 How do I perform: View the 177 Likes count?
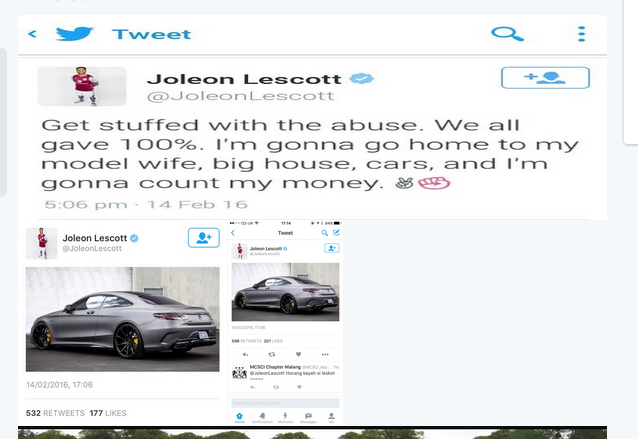coord(108,413)
